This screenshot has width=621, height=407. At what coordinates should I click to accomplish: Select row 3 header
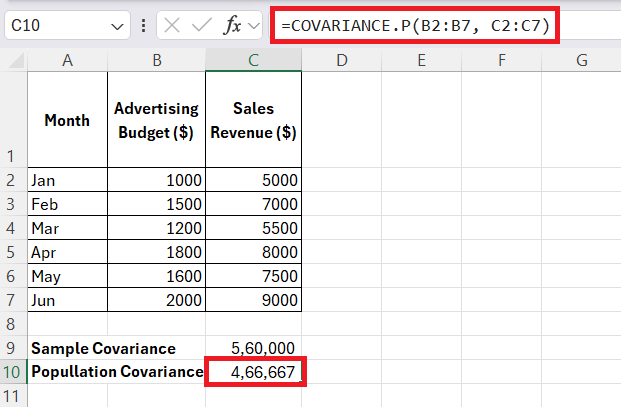pyautogui.click(x=13, y=204)
